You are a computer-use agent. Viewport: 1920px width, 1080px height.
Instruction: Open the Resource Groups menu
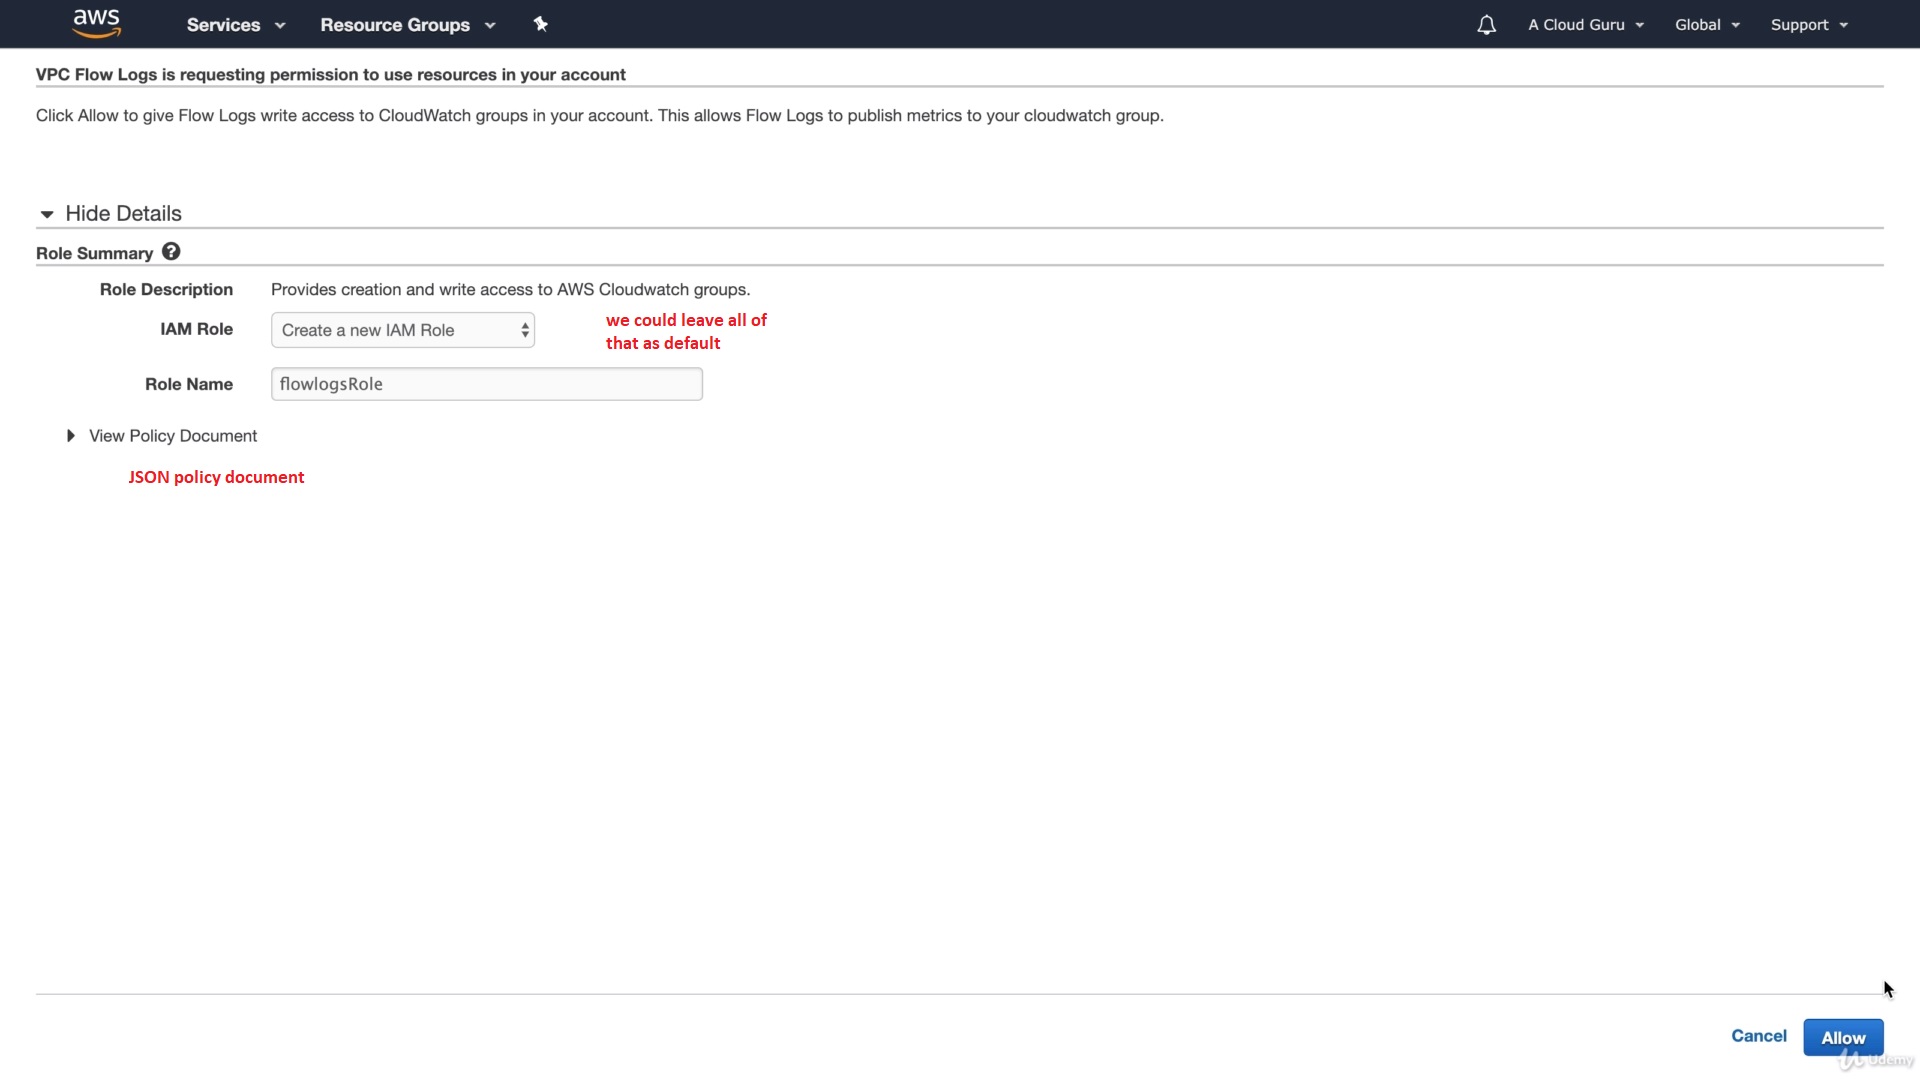pos(395,25)
